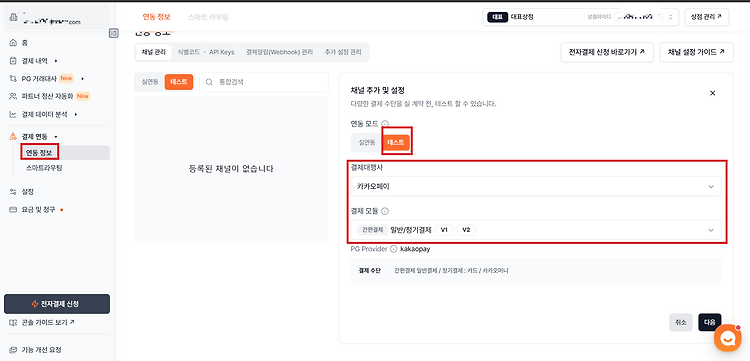
Task: Click the info icon beside PG Provider
Action: click(394, 249)
